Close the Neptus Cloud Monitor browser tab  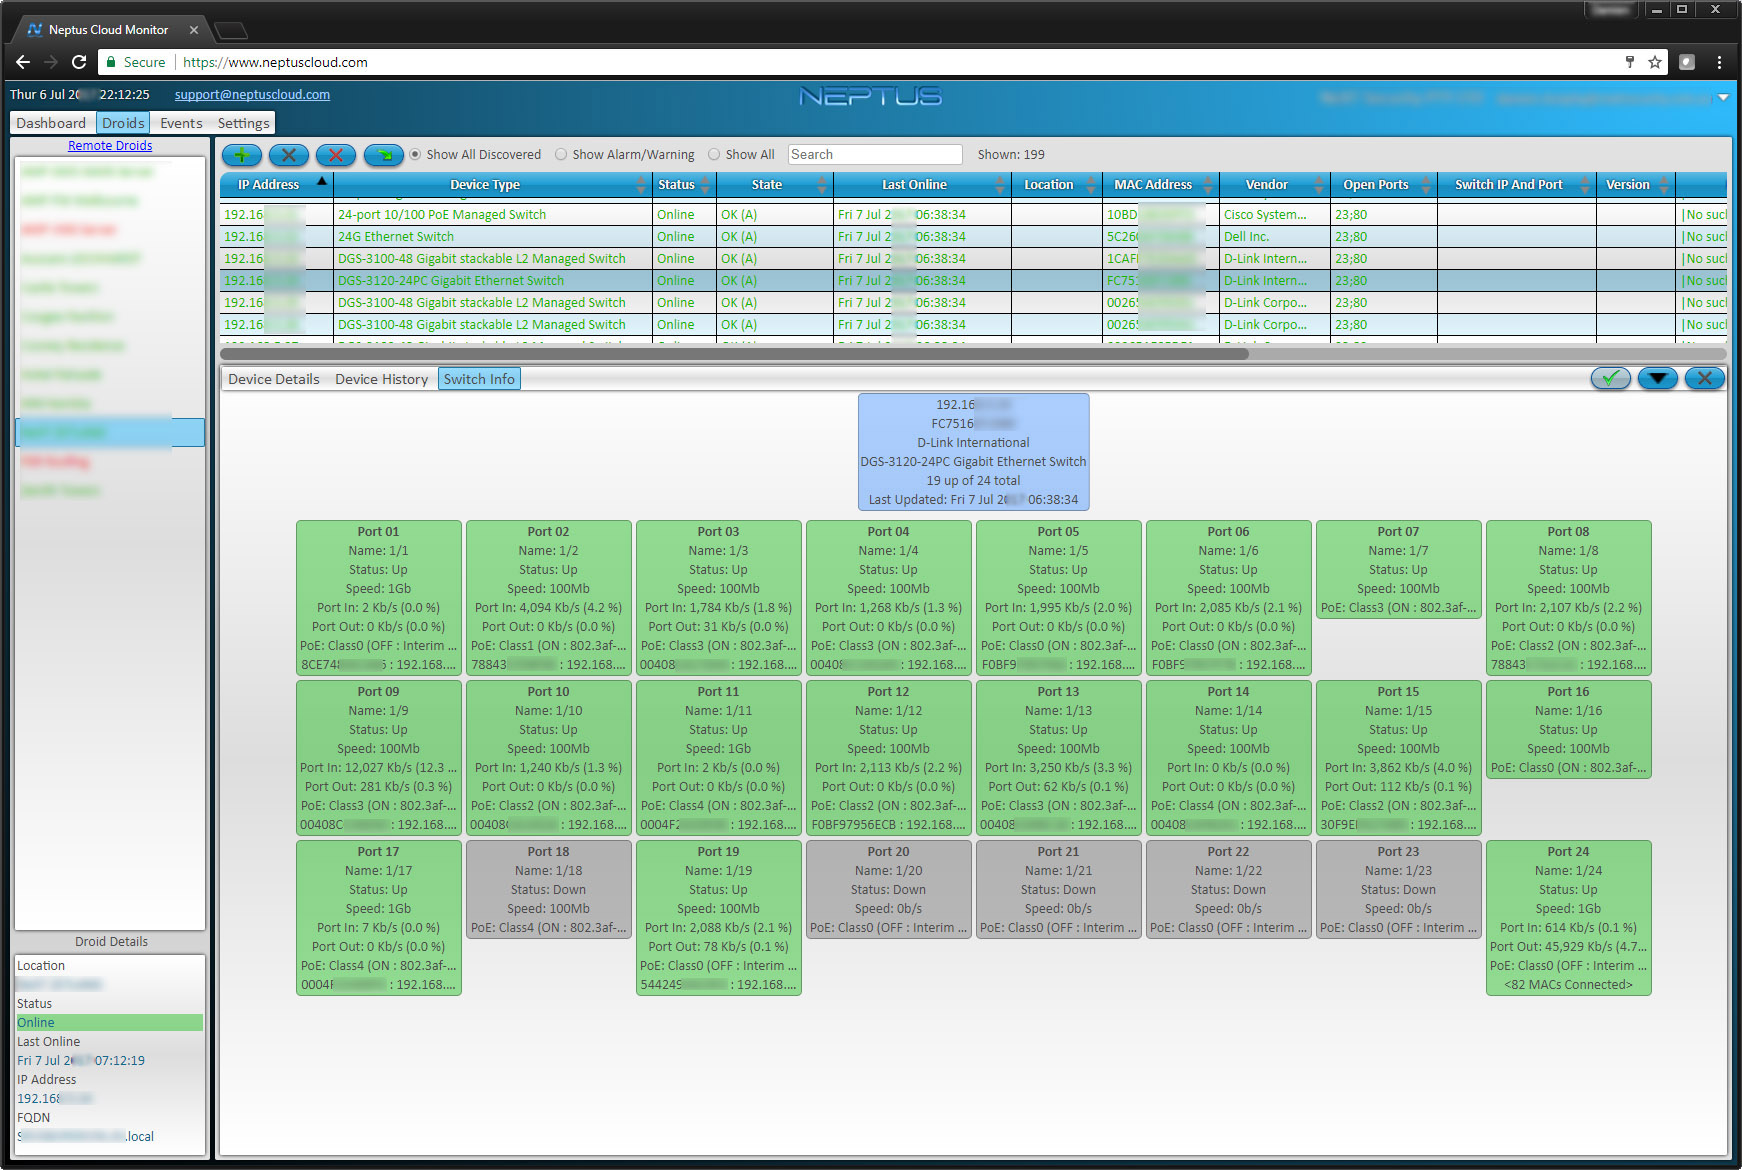coord(194,30)
